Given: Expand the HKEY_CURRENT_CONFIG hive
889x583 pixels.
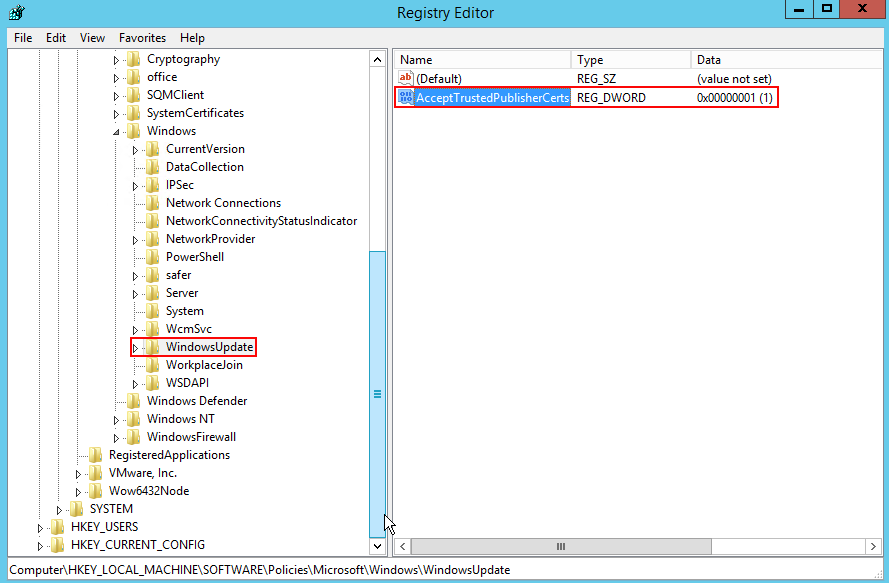Looking at the screenshot, I should point(41,545).
